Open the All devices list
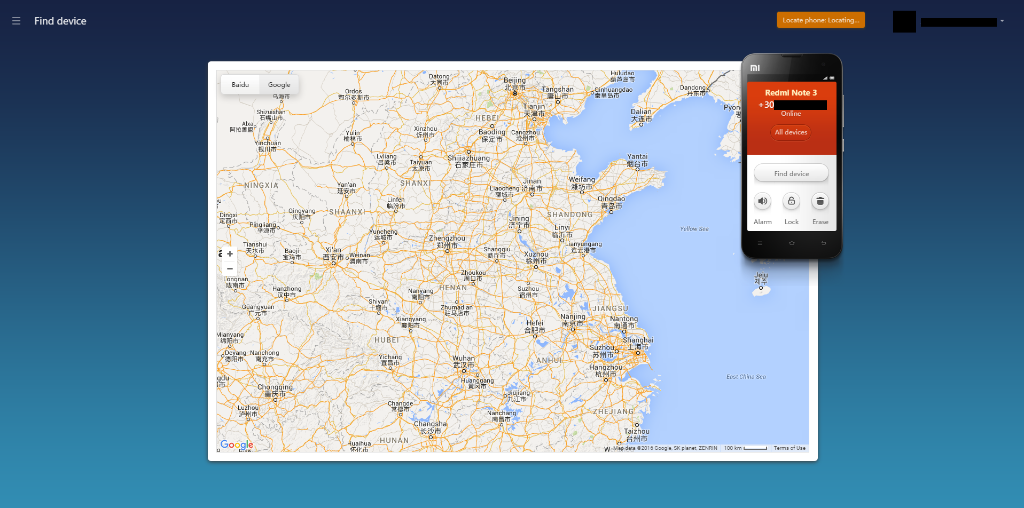 point(790,132)
